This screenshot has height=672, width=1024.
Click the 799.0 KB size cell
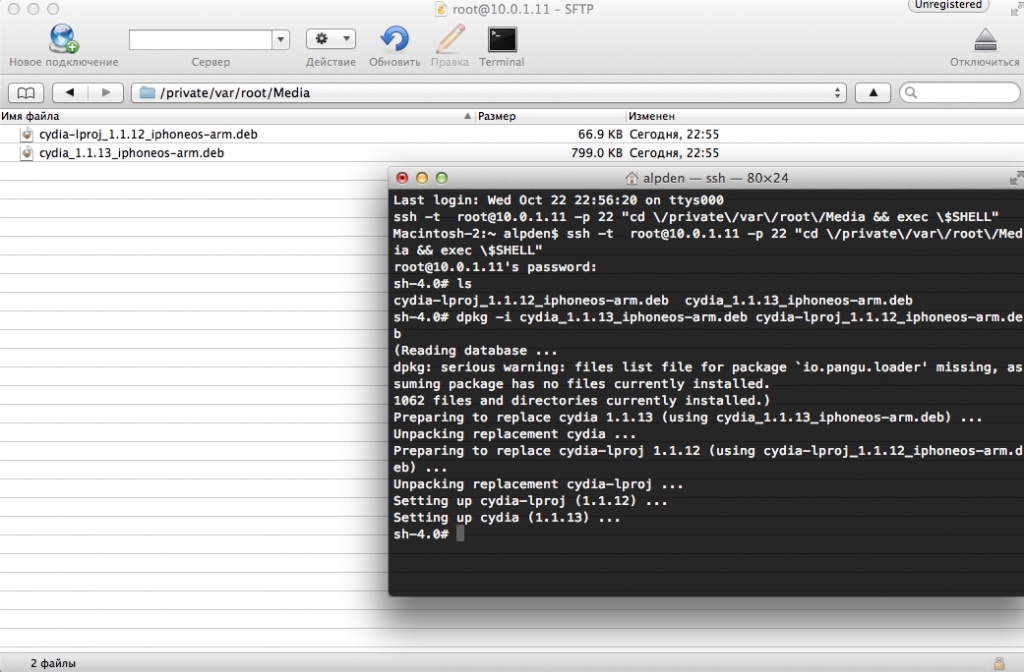[x=597, y=153]
